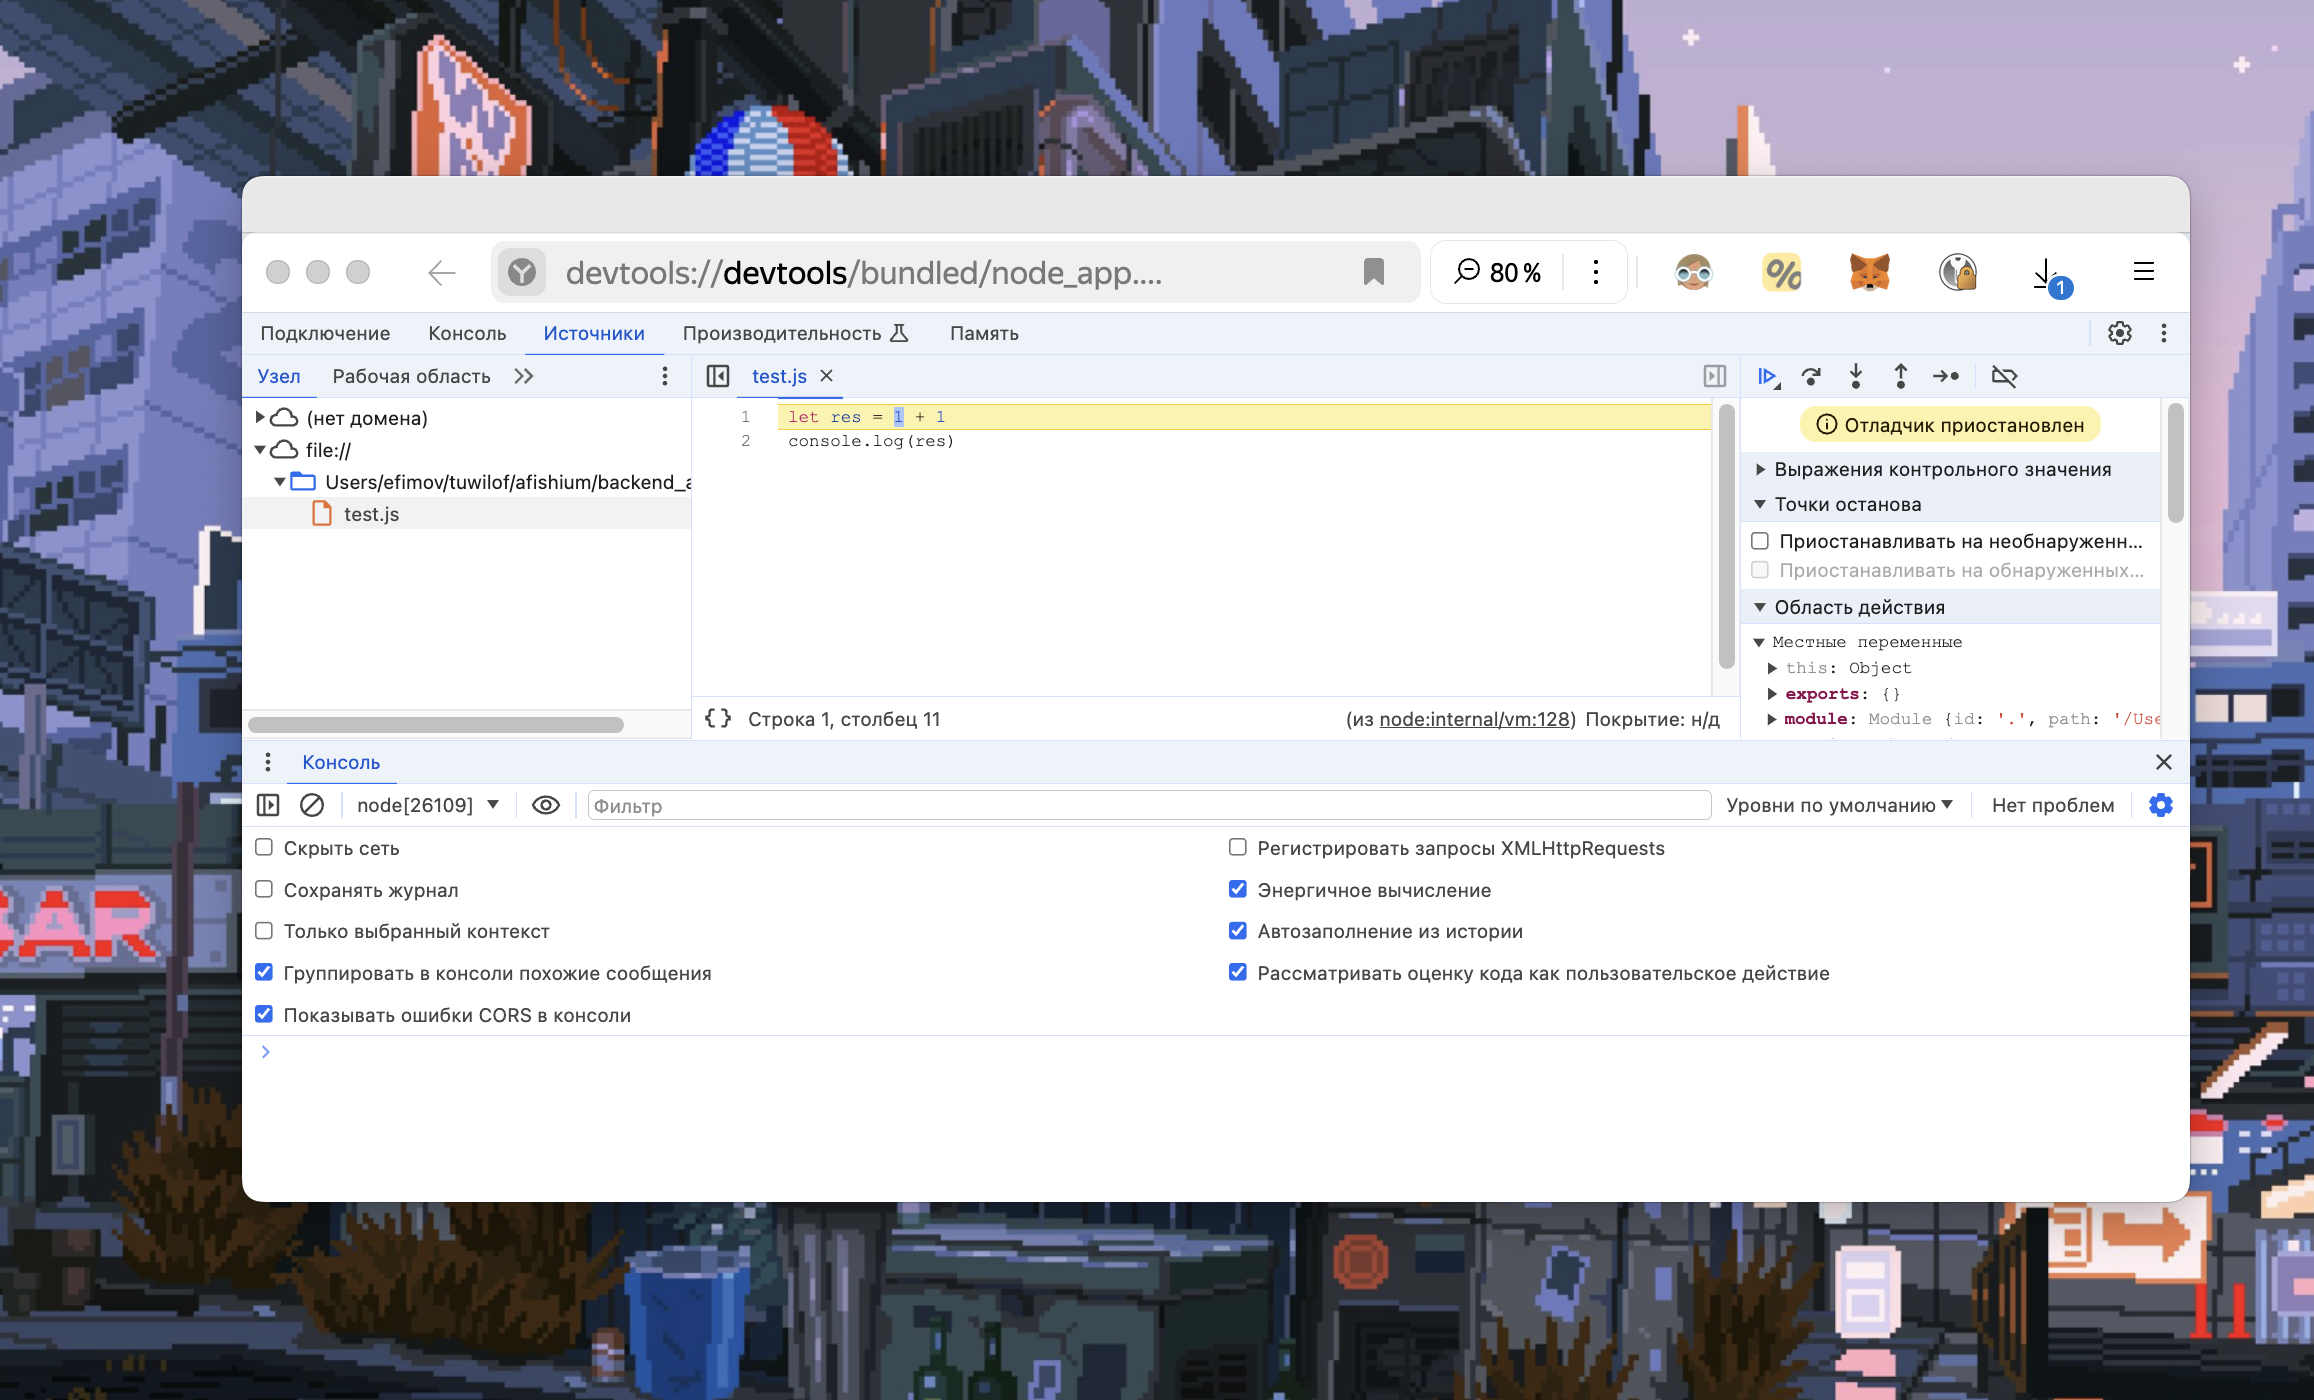Image resolution: width=2314 pixels, height=1400 pixels.
Task: Bookmark this page with the bookmark icon
Action: click(1373, 272)
